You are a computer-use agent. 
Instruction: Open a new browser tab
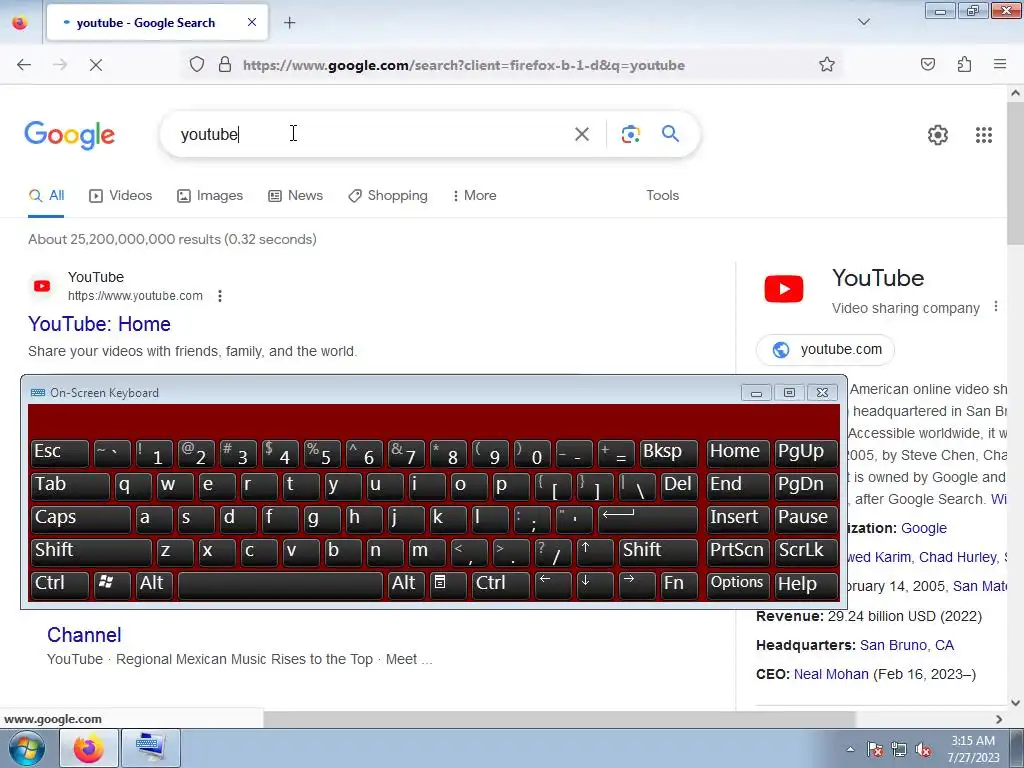coord(289,23)
